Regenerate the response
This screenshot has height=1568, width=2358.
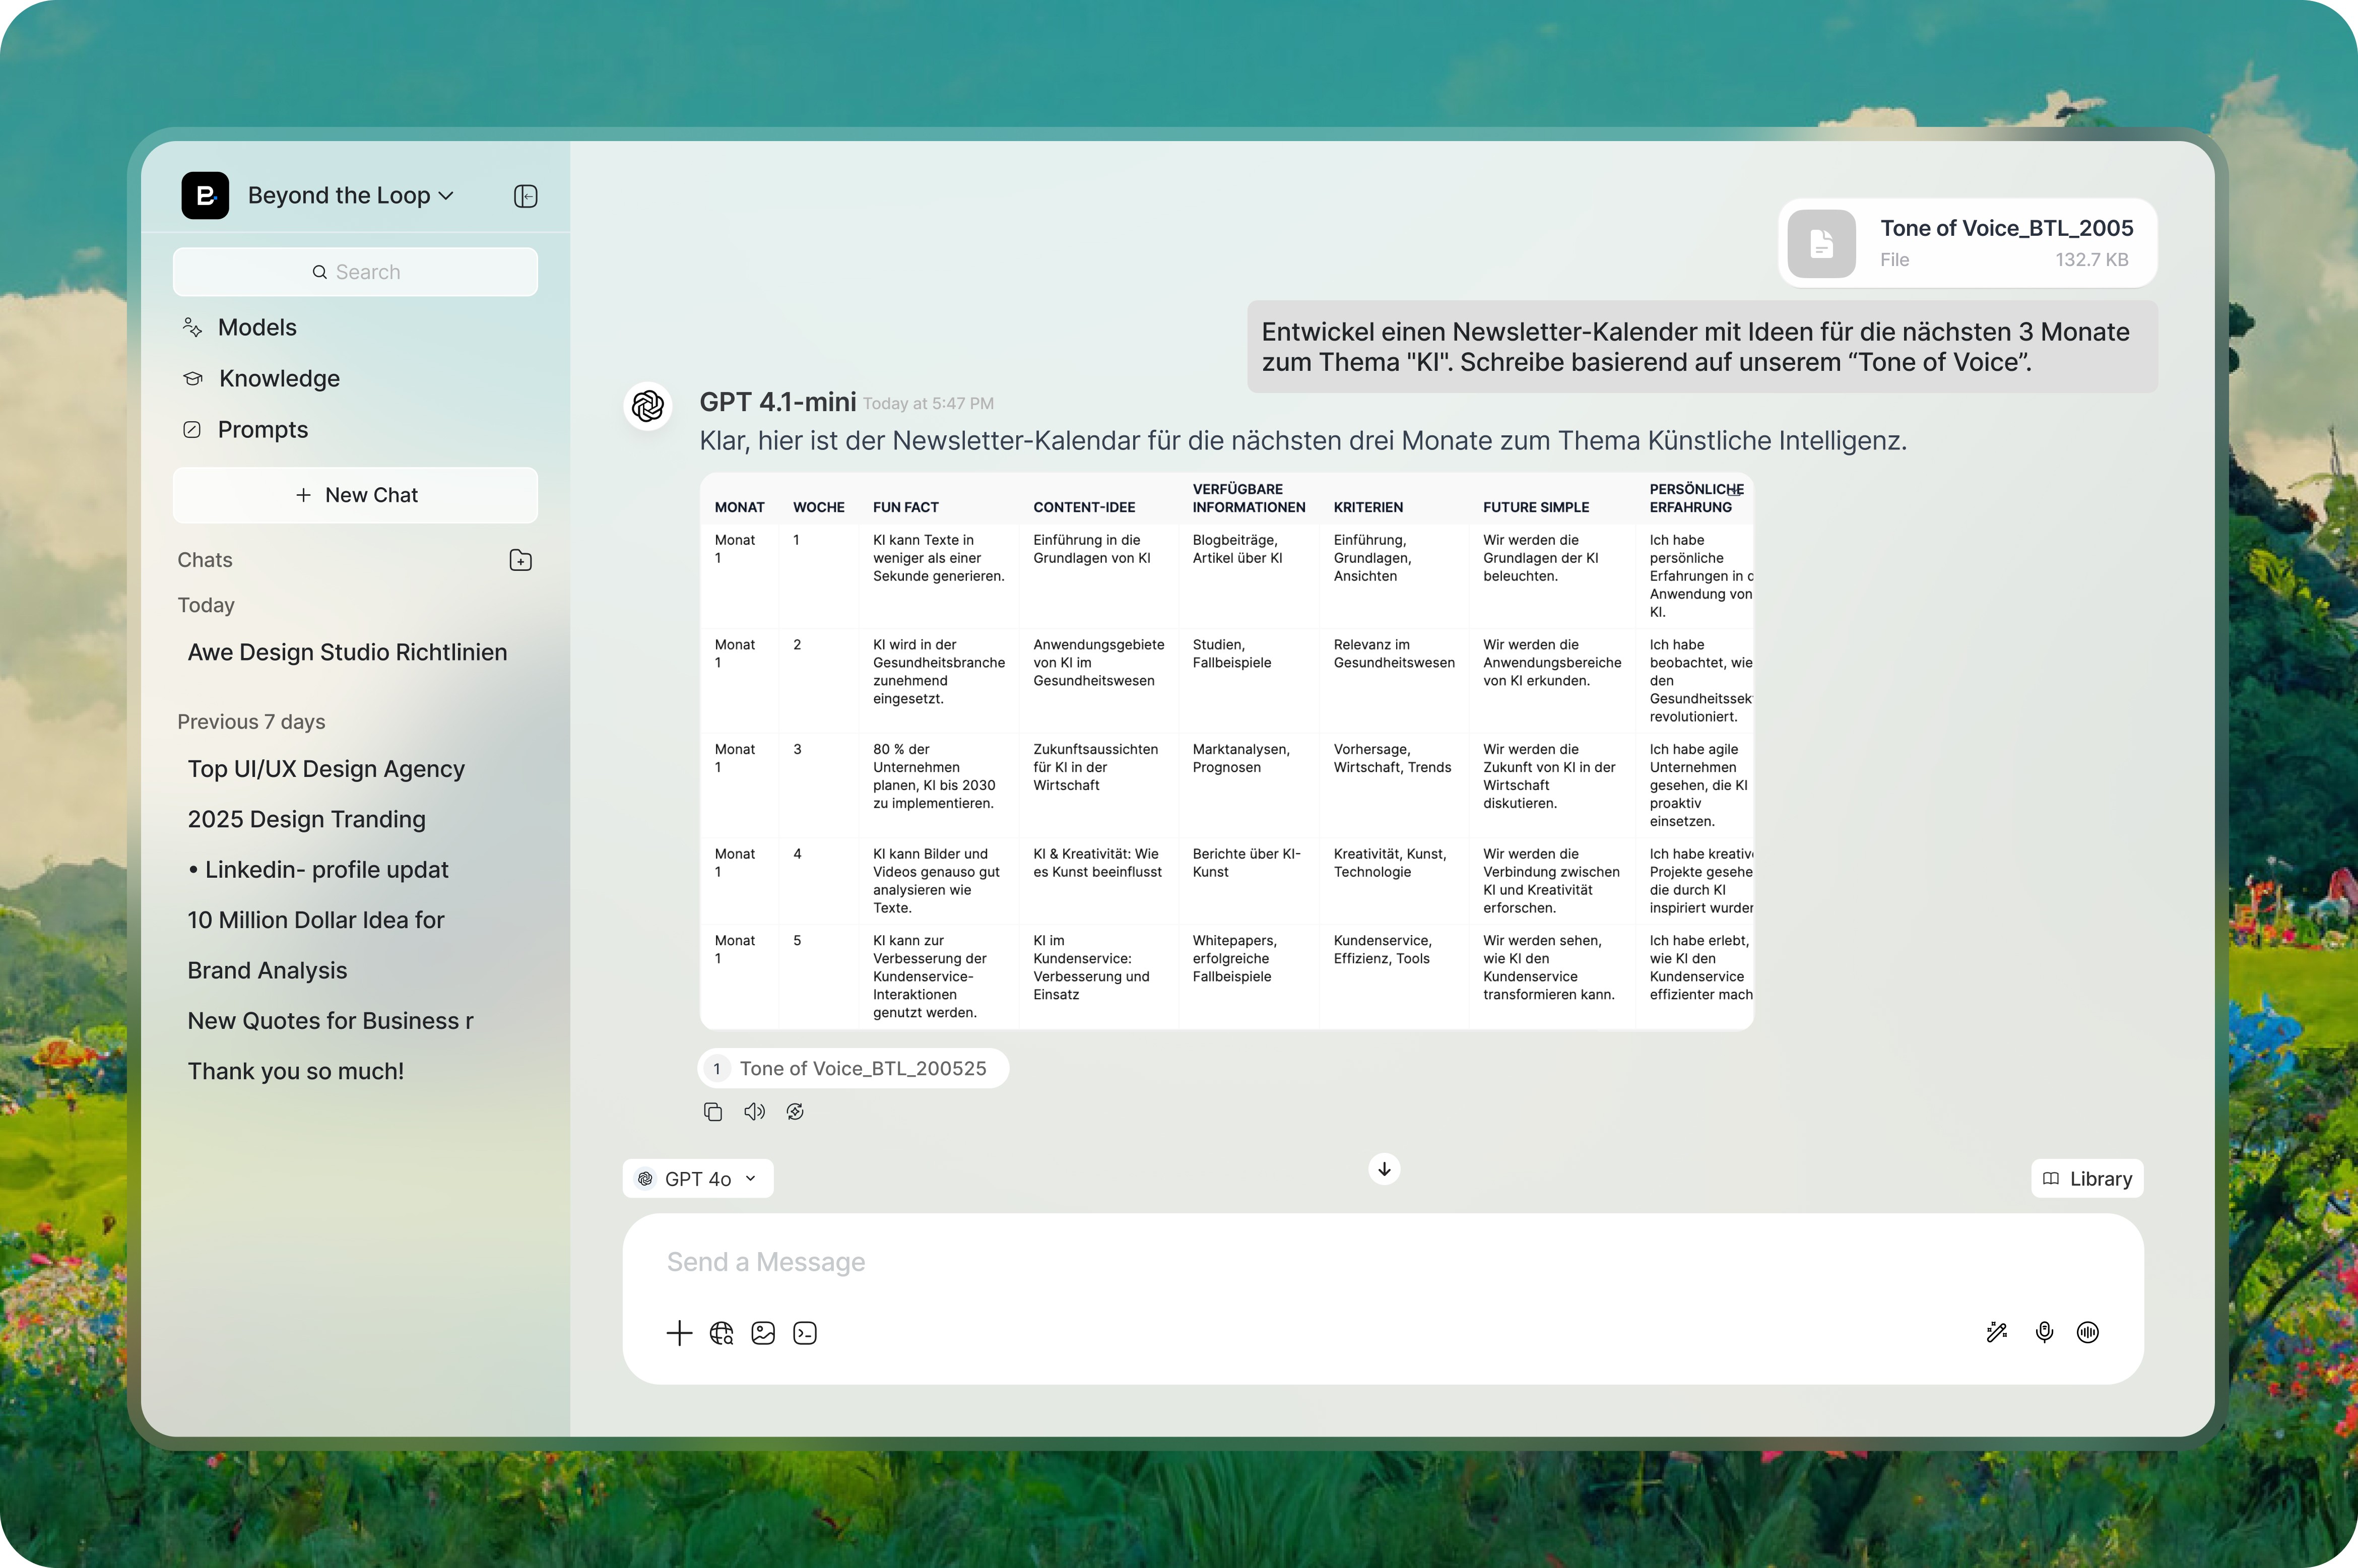pyautogui.click(x=795, y=1112)
